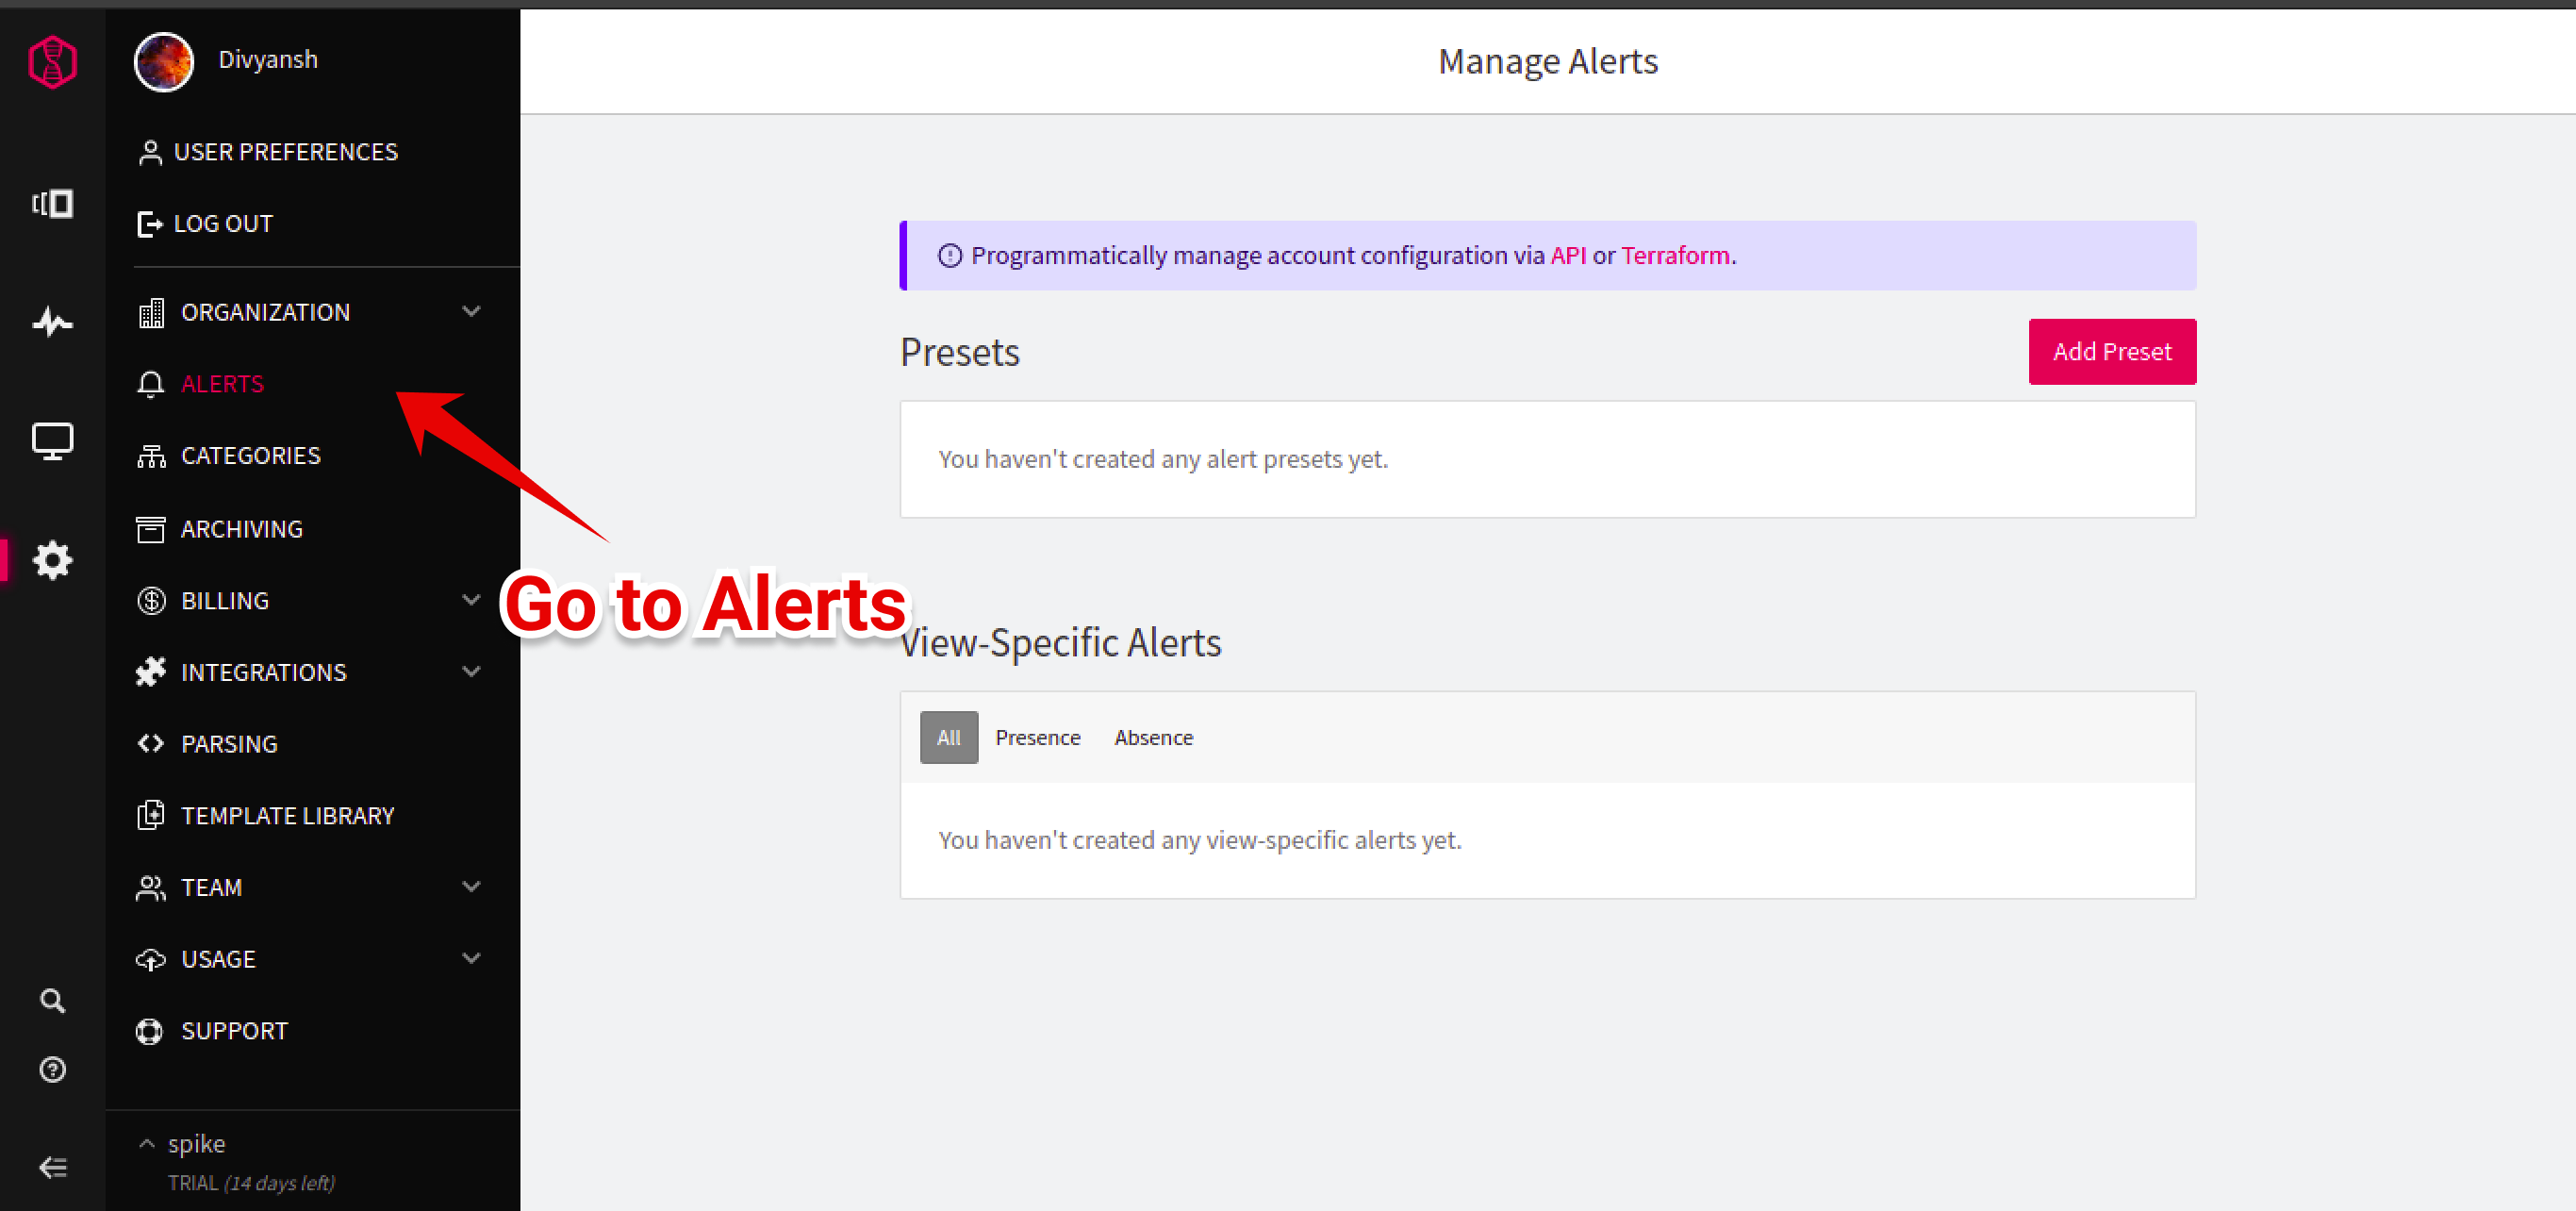Click the Log Out exit icon

coord(150,224)
